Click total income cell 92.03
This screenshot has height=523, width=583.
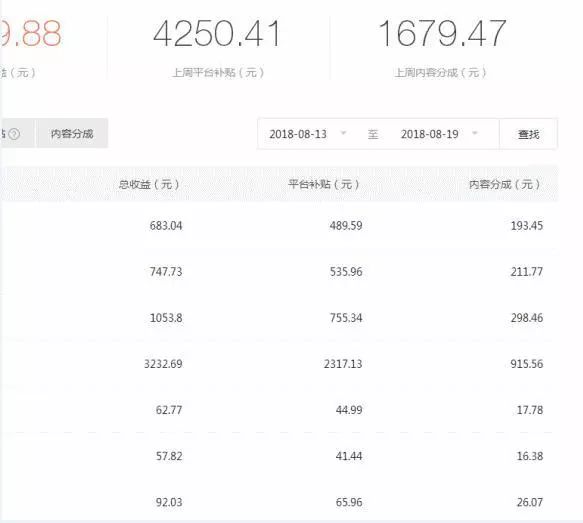169,502
